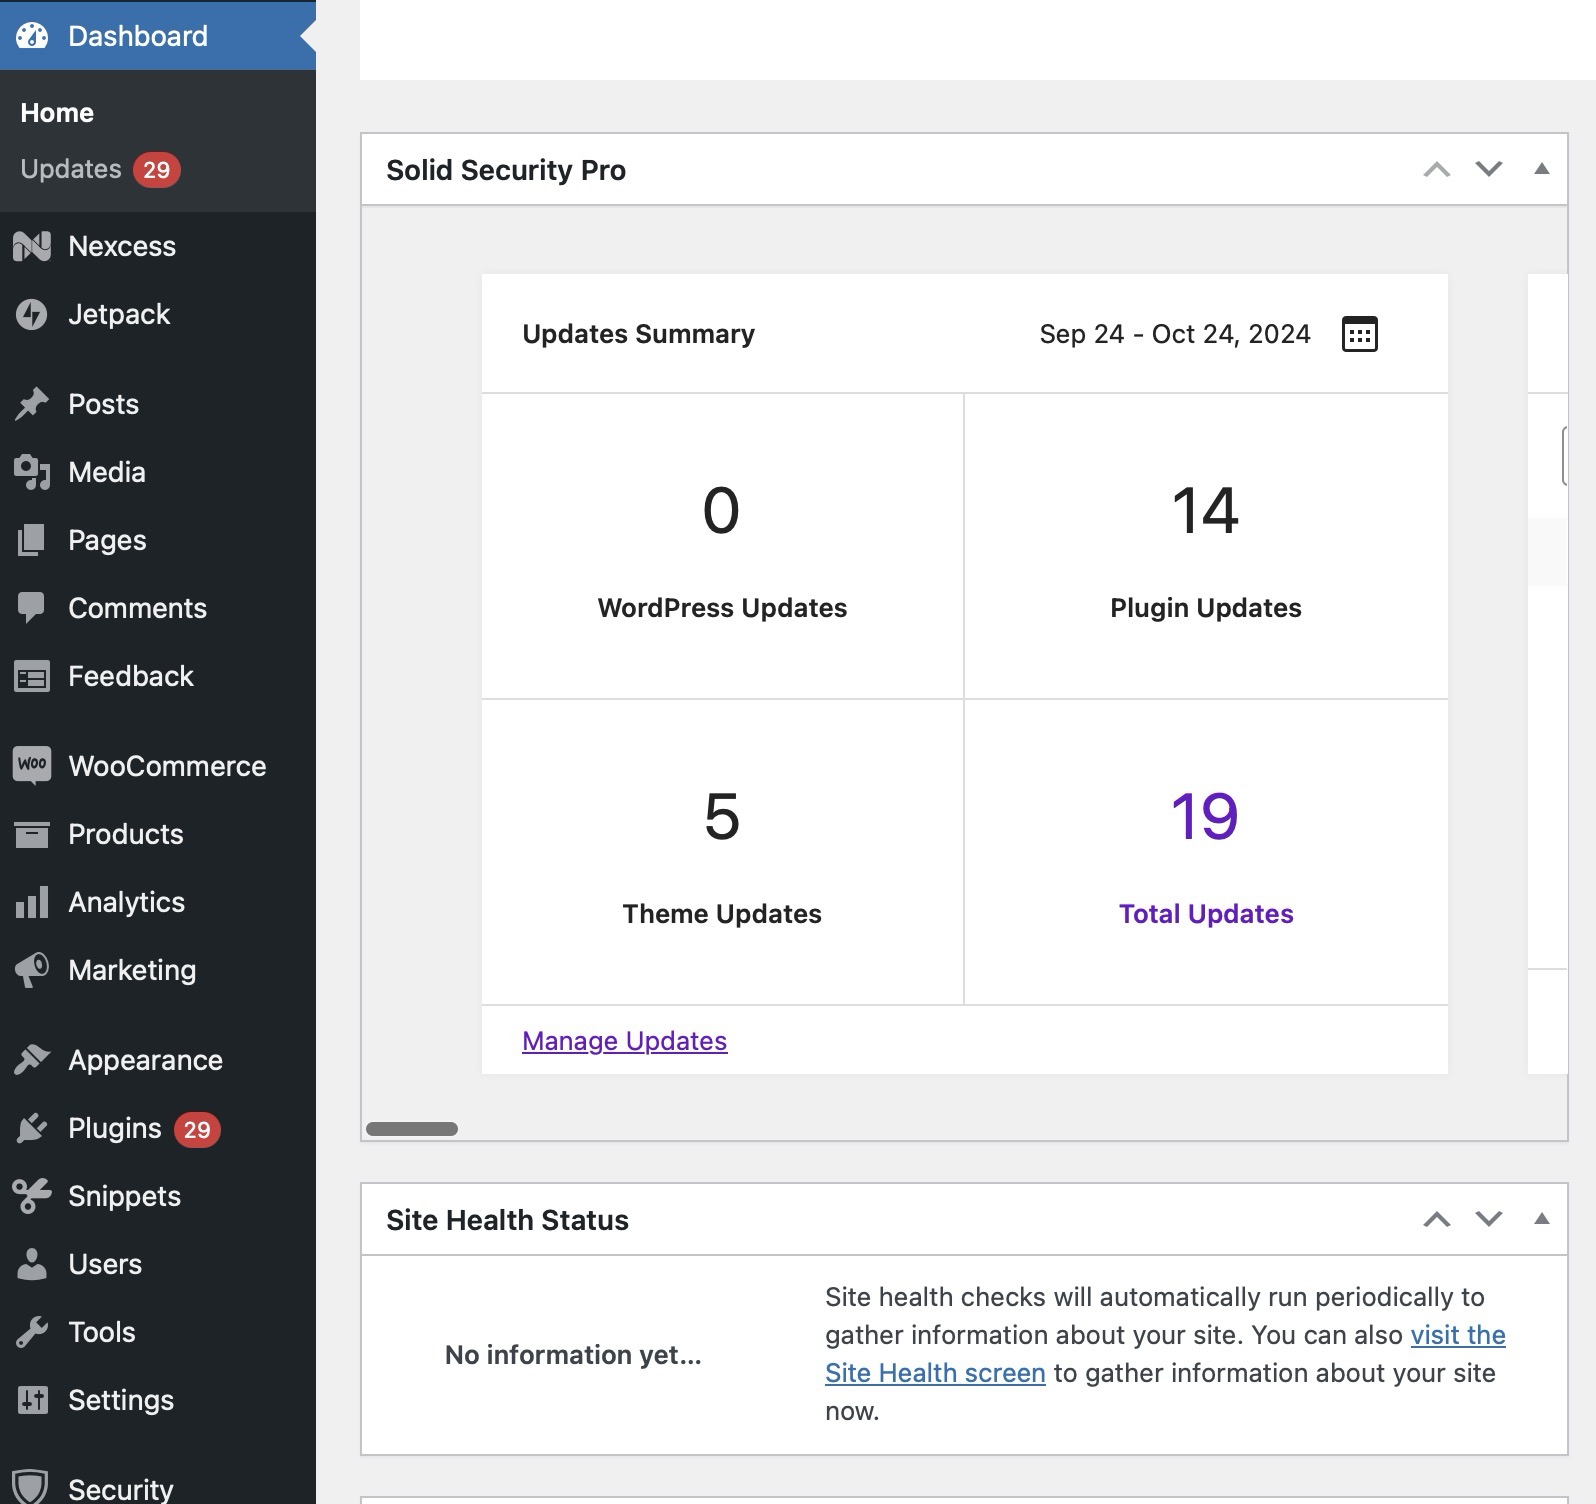
Task: Open the date range calendar picker
Action: (1358, 334)
